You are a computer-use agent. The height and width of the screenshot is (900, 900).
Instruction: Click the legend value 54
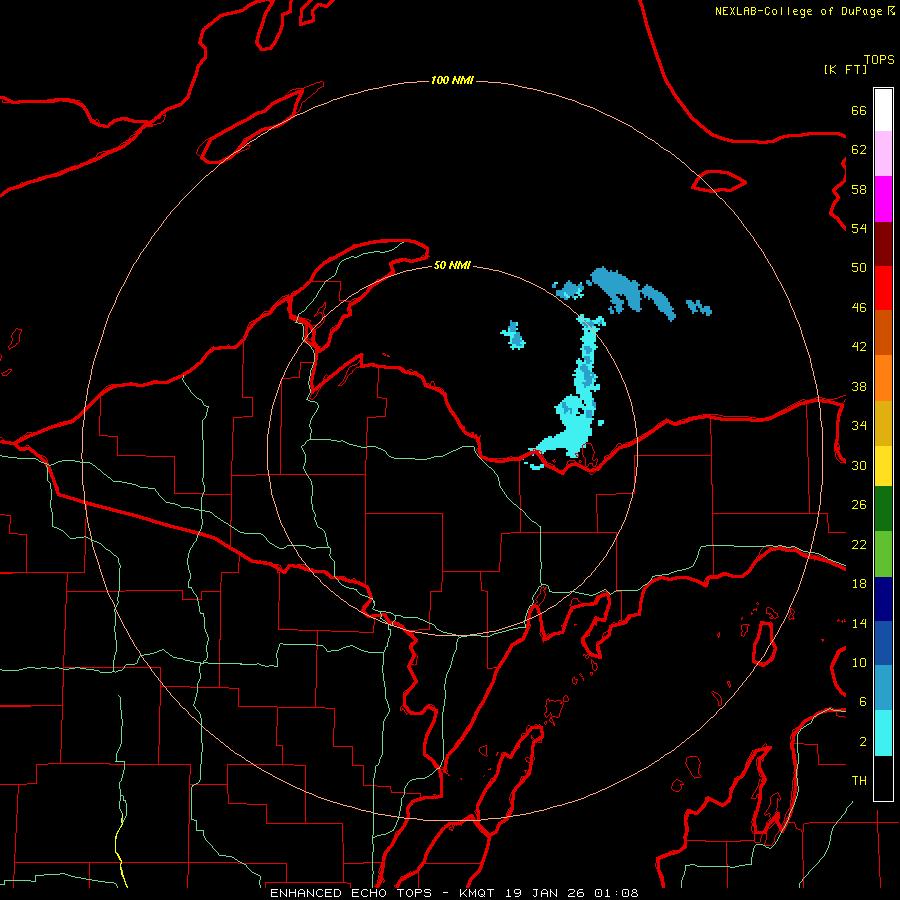point(859,228)
